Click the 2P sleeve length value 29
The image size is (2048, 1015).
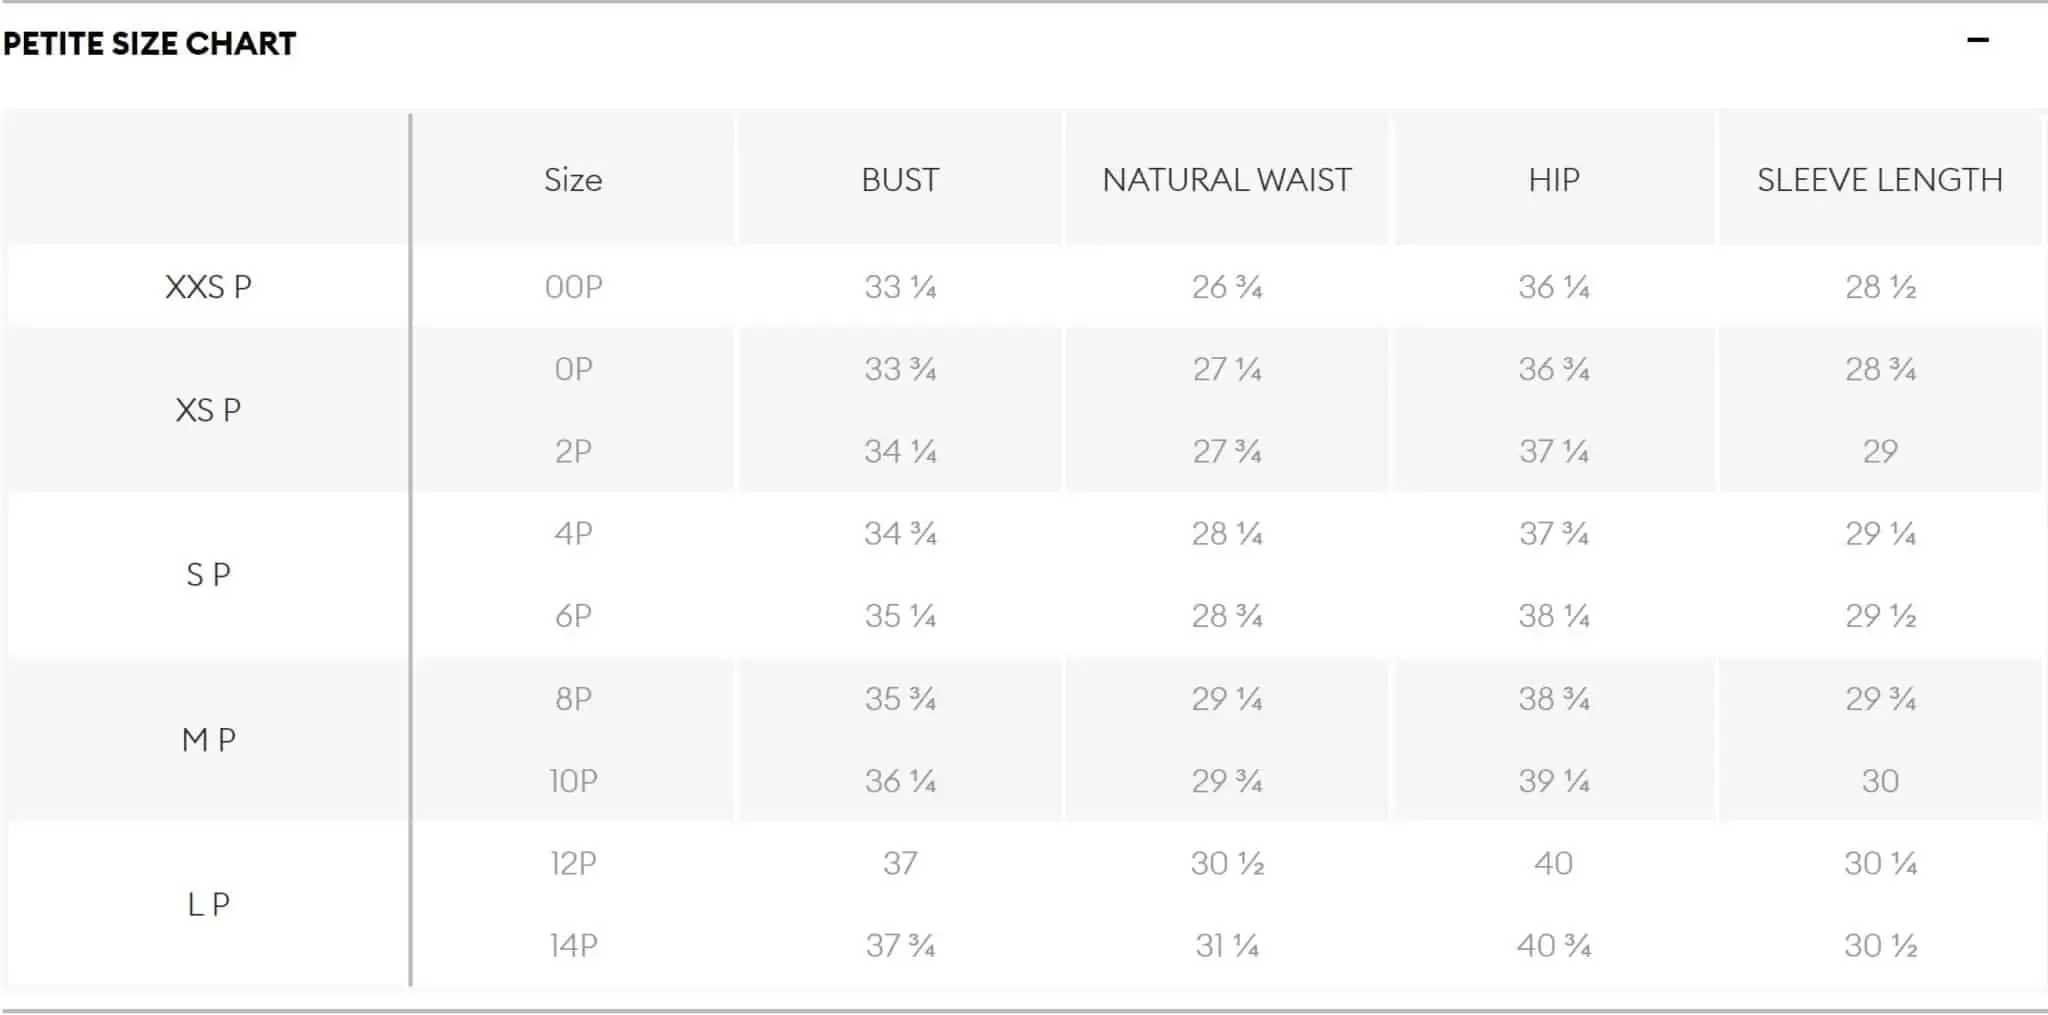[x=1880, y=452]
